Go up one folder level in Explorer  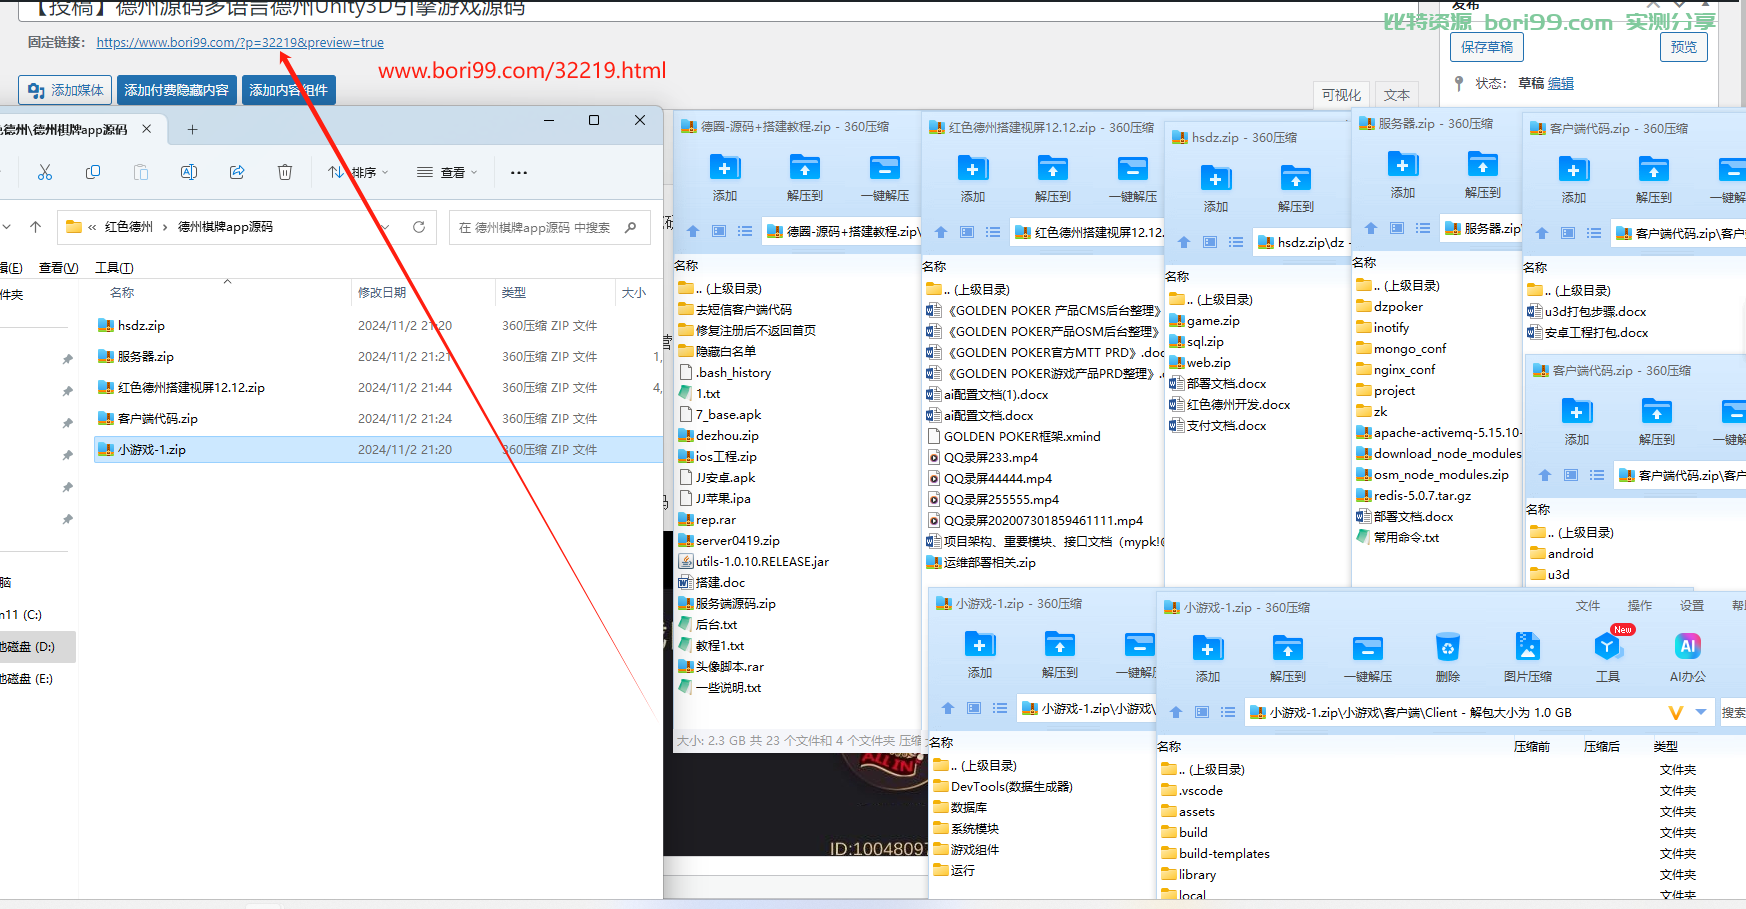(36, 227)
